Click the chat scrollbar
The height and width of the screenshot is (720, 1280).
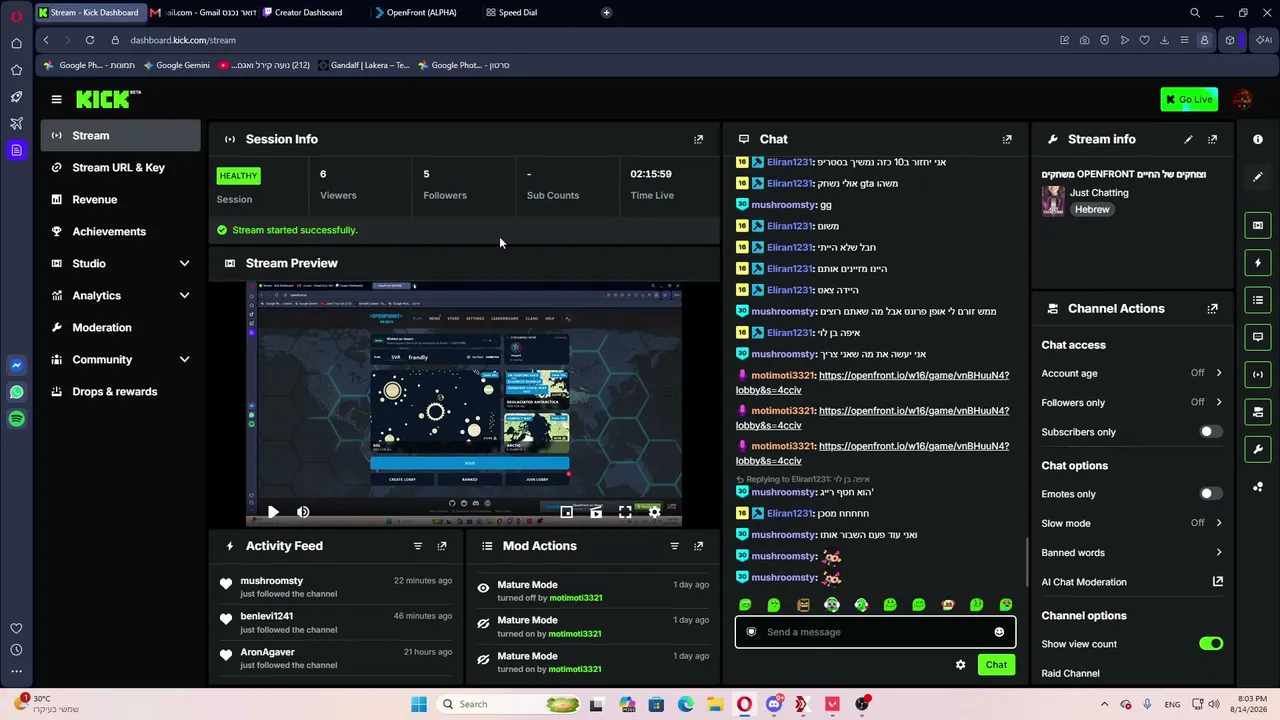pos(1027,562)
